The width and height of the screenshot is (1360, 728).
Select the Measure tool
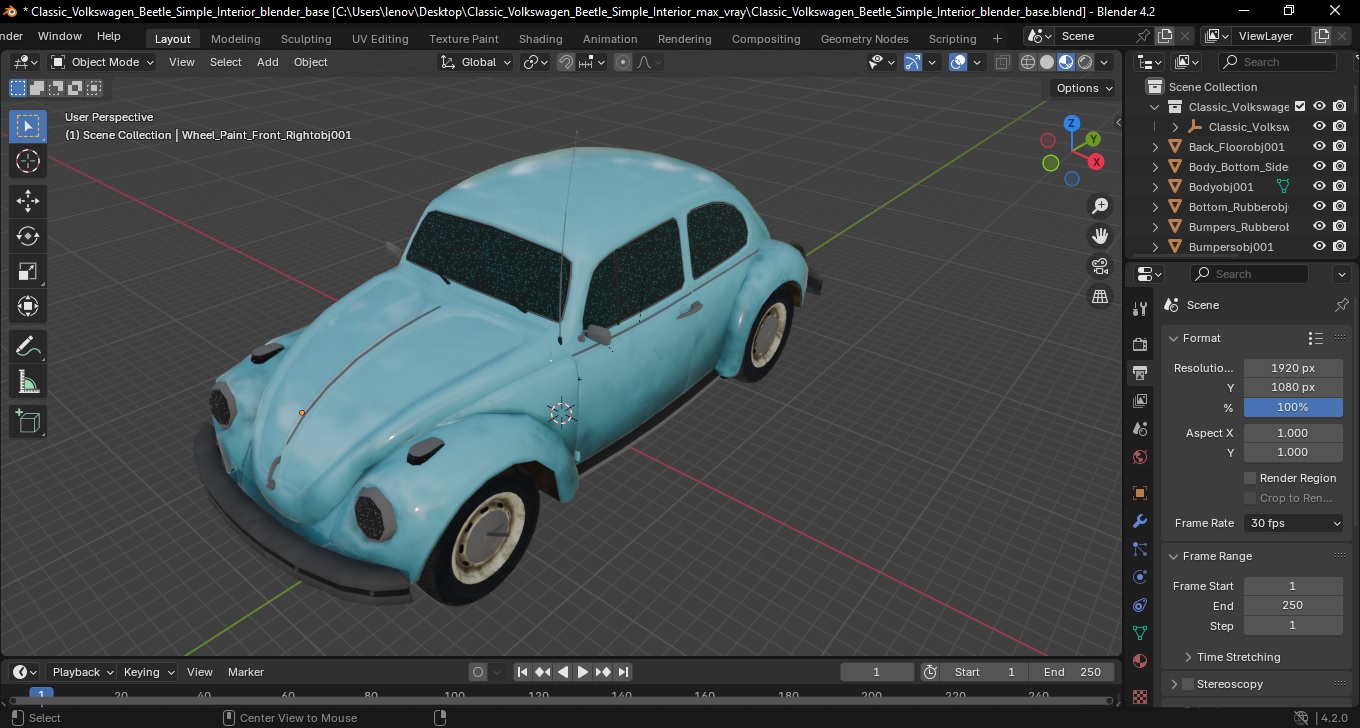28,382
